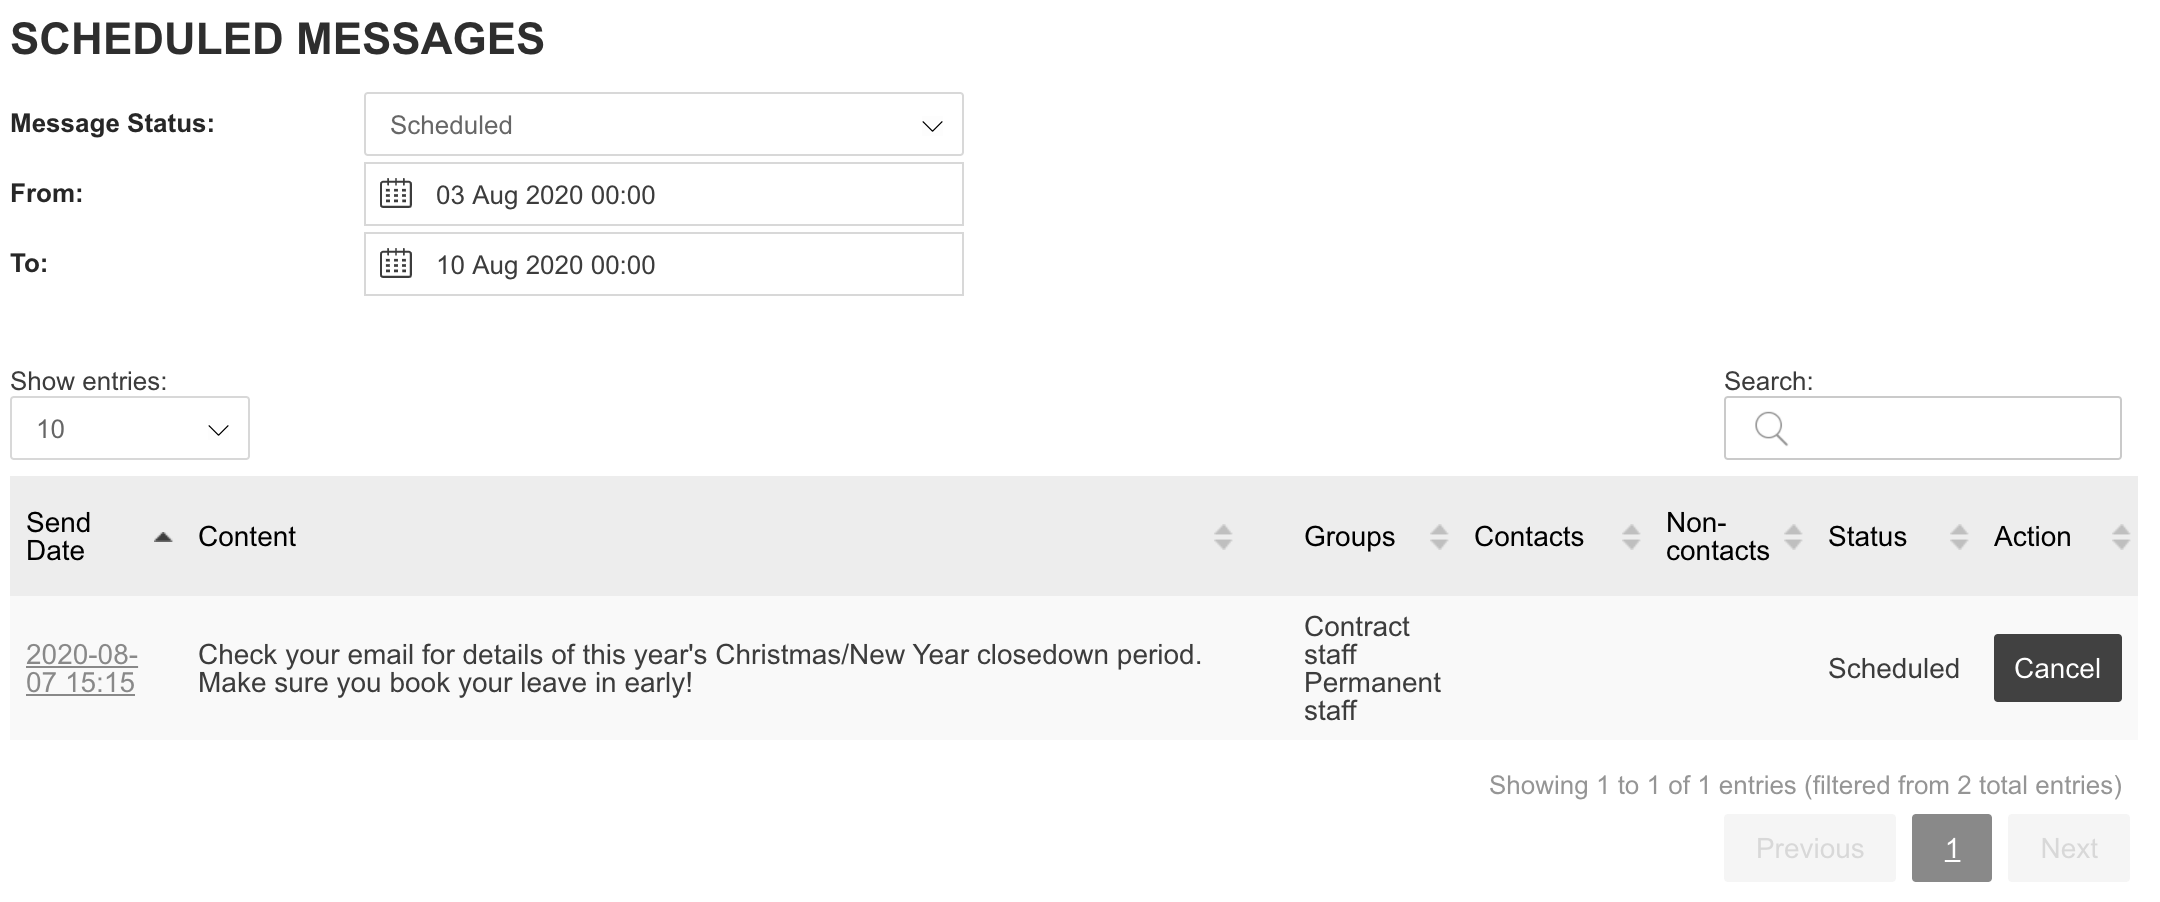2160x902 pixels.
Task: Select page 1 in pagination
Action: tap(1951, 848)
